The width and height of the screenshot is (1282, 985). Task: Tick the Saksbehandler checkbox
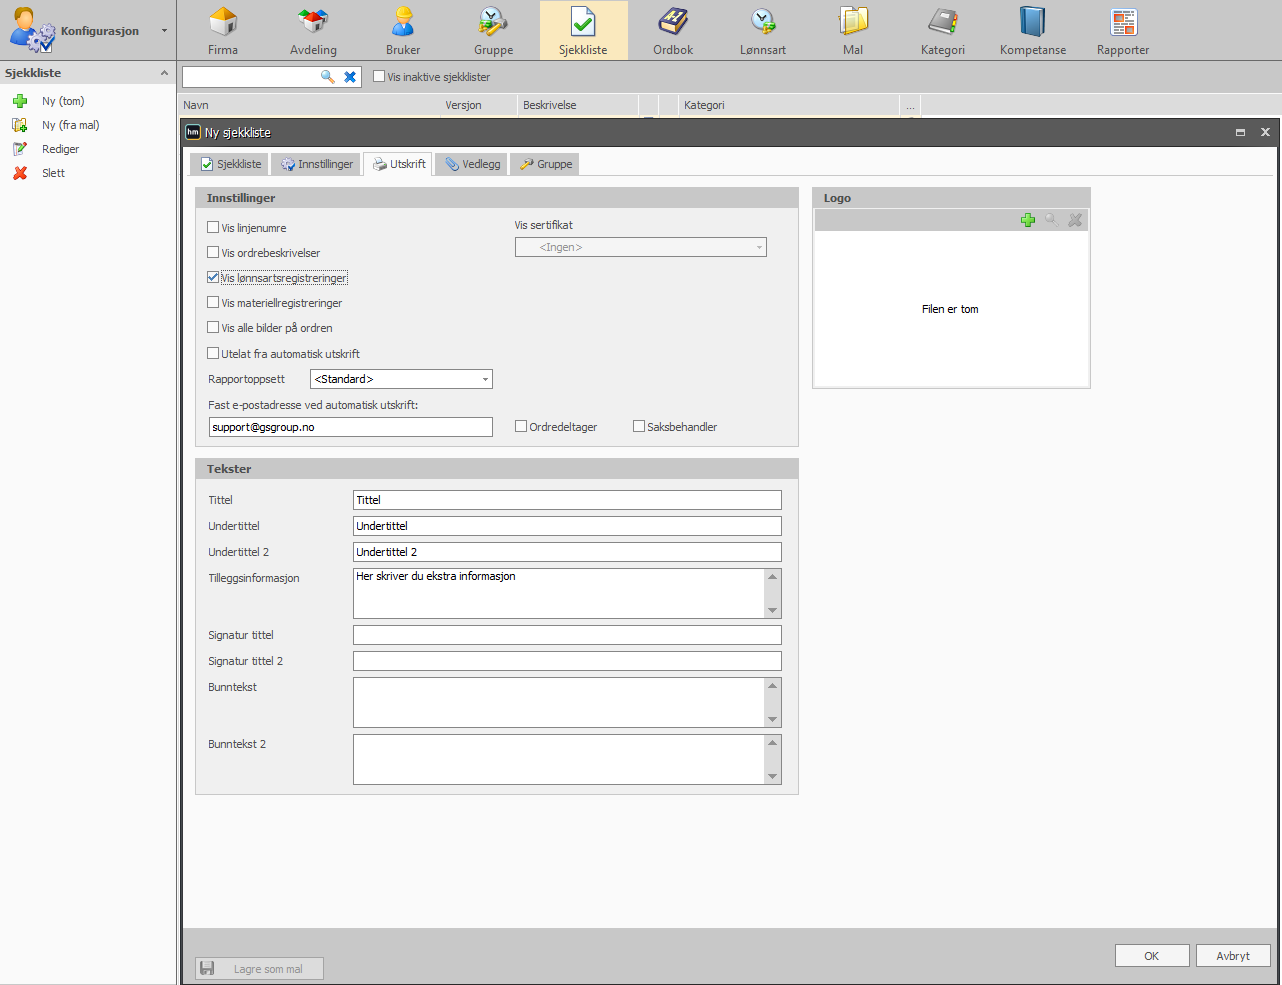coord(639,426)
